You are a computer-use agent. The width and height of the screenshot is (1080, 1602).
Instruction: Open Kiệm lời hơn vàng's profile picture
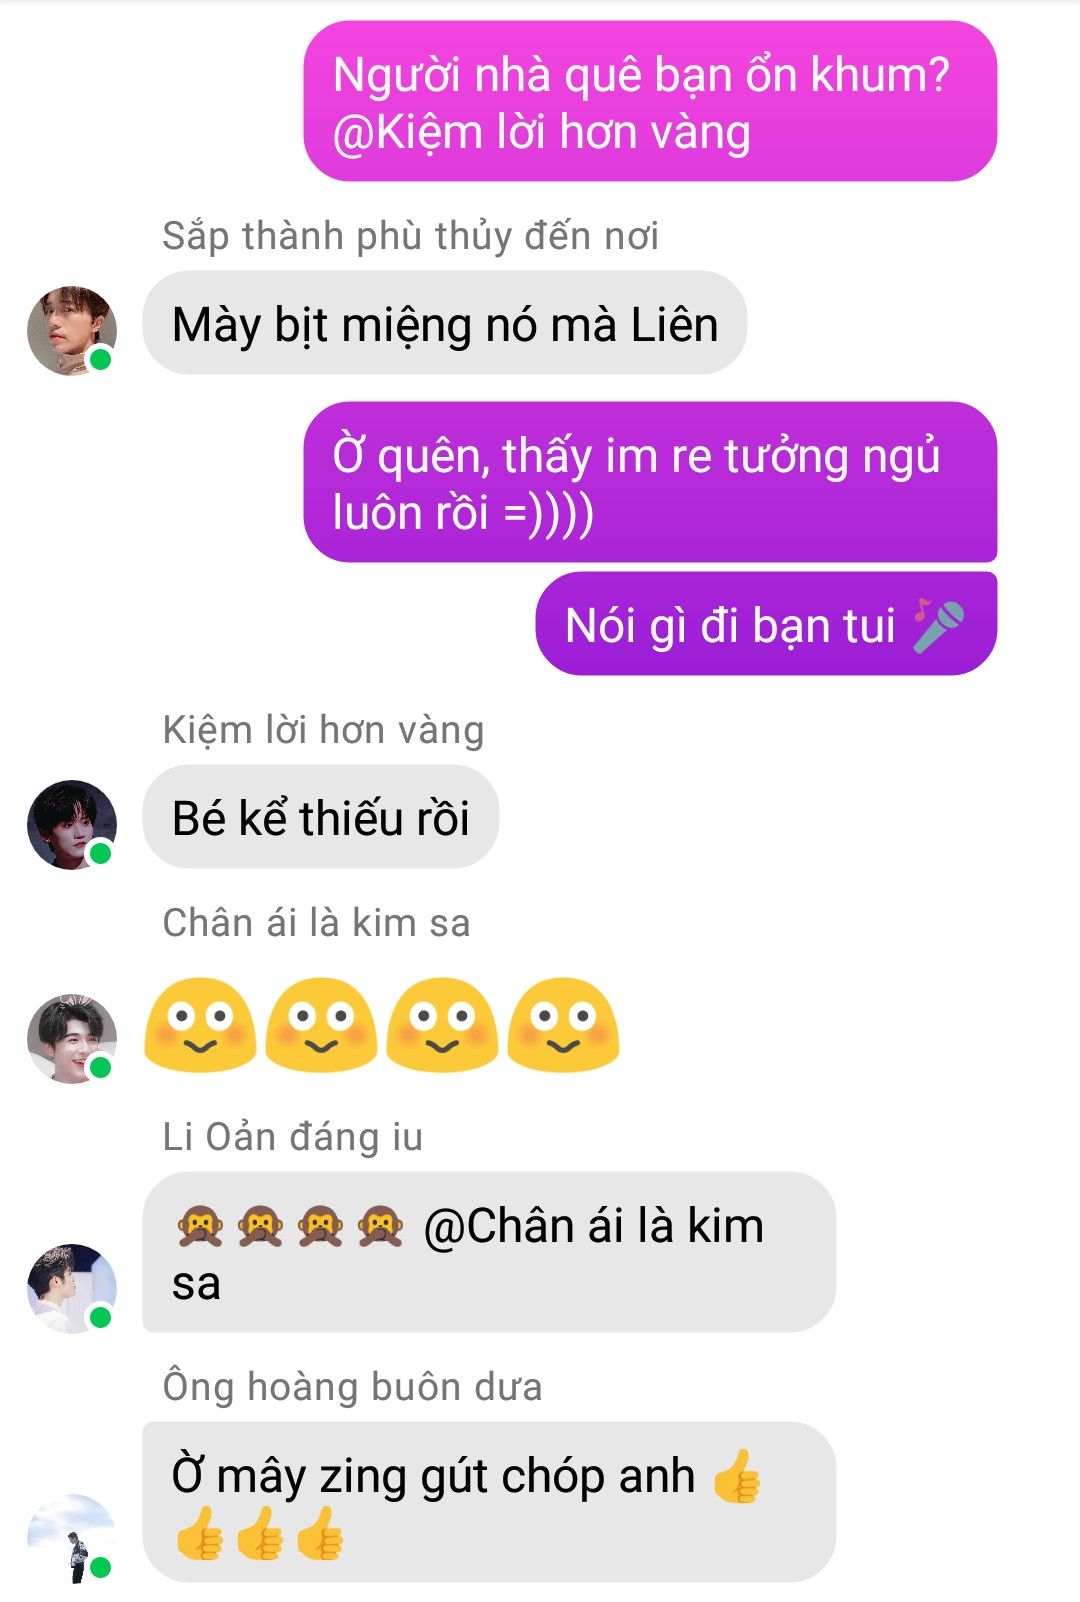click(71, 825)
